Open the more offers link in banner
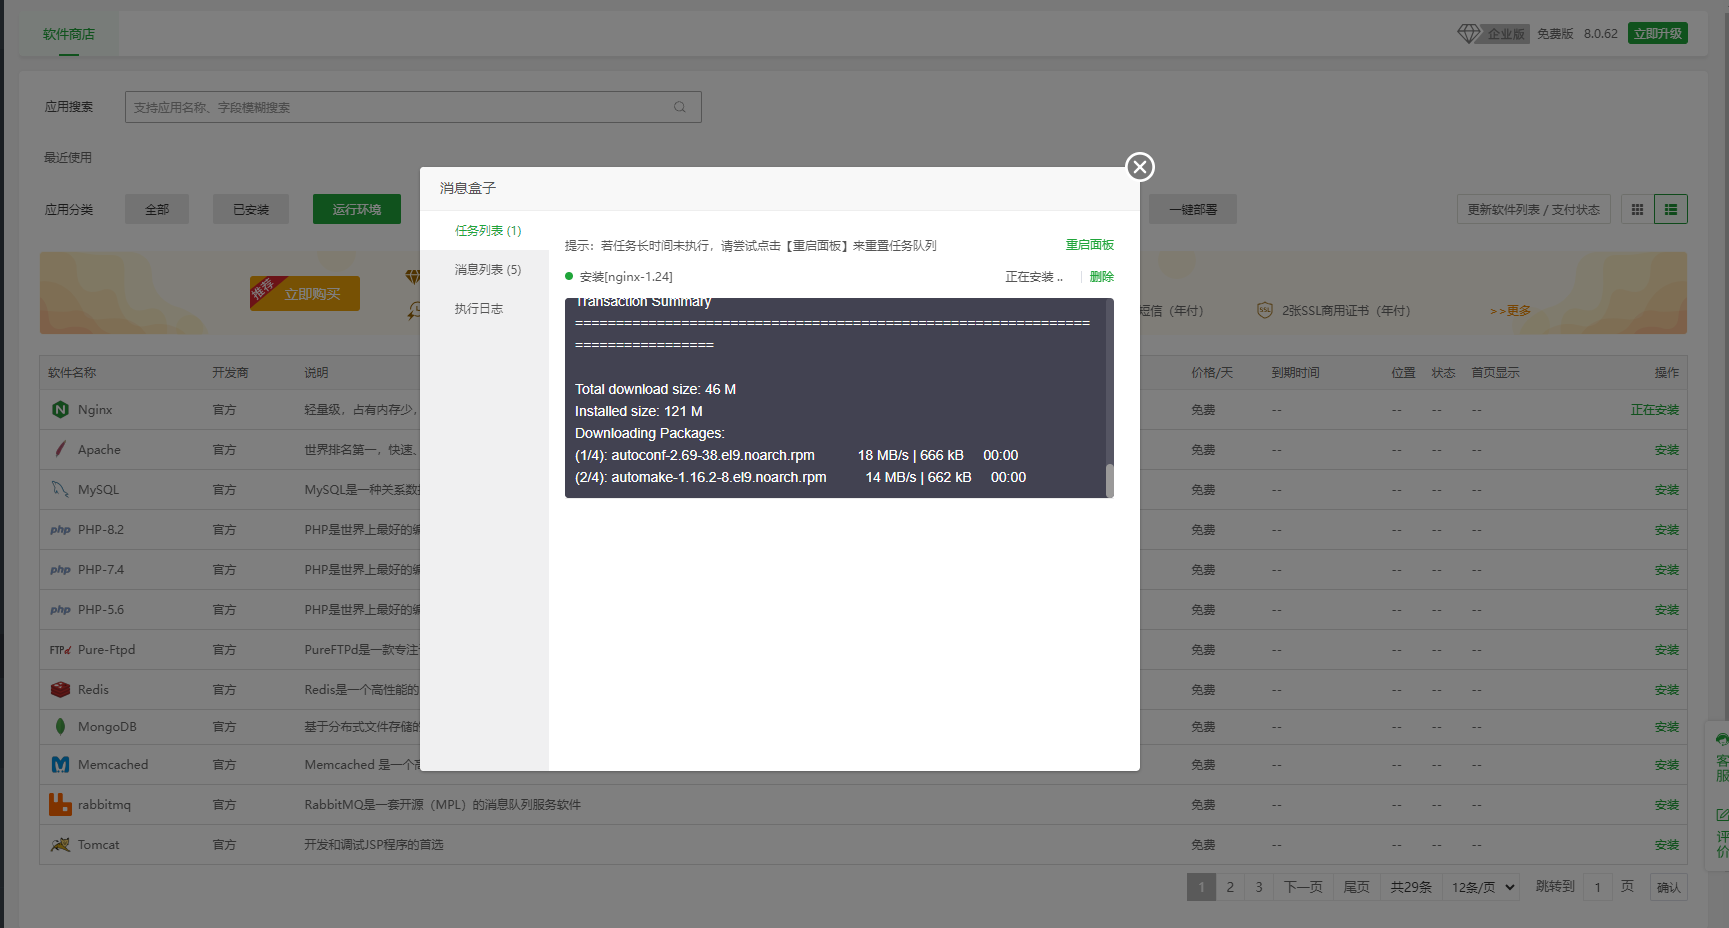This screenshot has height=928, width=1729. point(1510,311)
